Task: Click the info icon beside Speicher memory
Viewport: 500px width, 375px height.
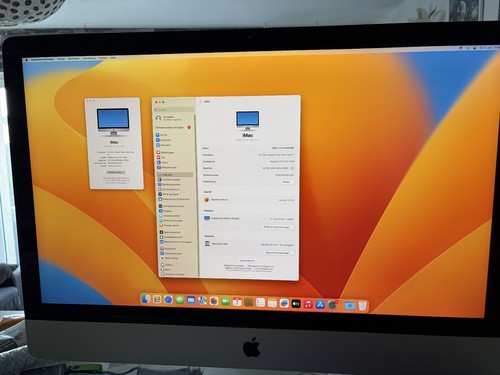Action: click(x=292, y=168)
